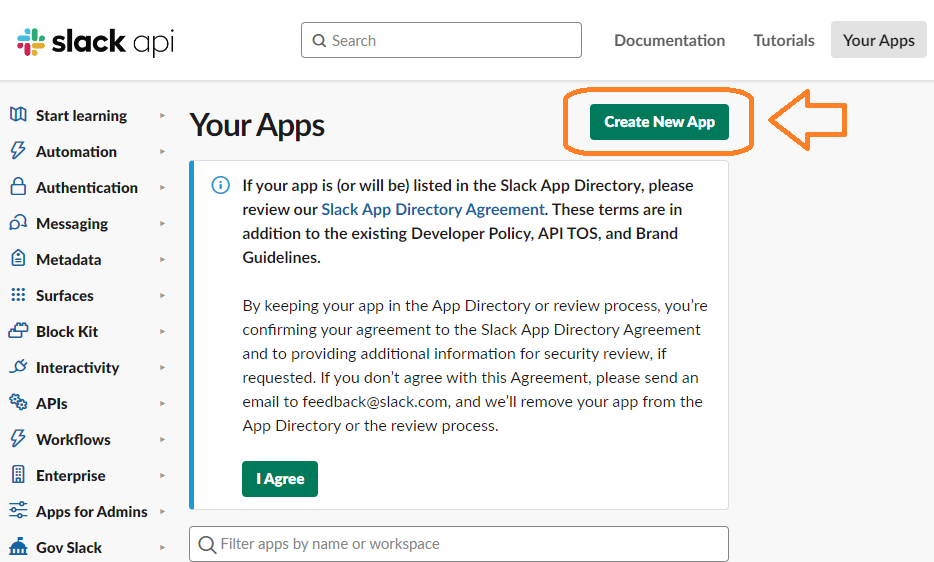The height and width of the screenshot is (562, 934).
Task: Expand the Interactivity section arrow
Action: pyautogui.click(x=162, y=368)
